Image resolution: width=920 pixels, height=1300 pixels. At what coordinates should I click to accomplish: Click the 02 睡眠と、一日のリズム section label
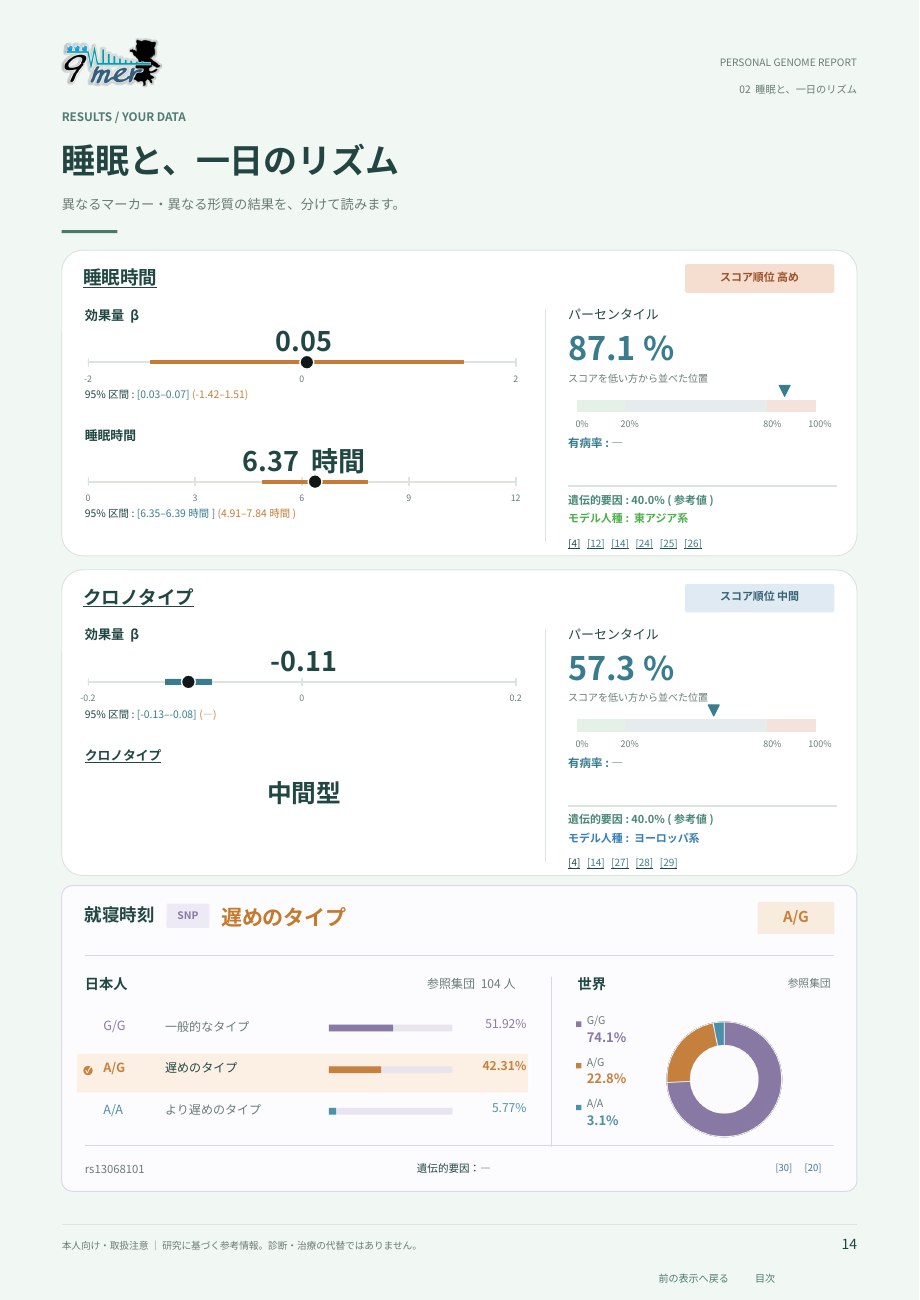798,89
